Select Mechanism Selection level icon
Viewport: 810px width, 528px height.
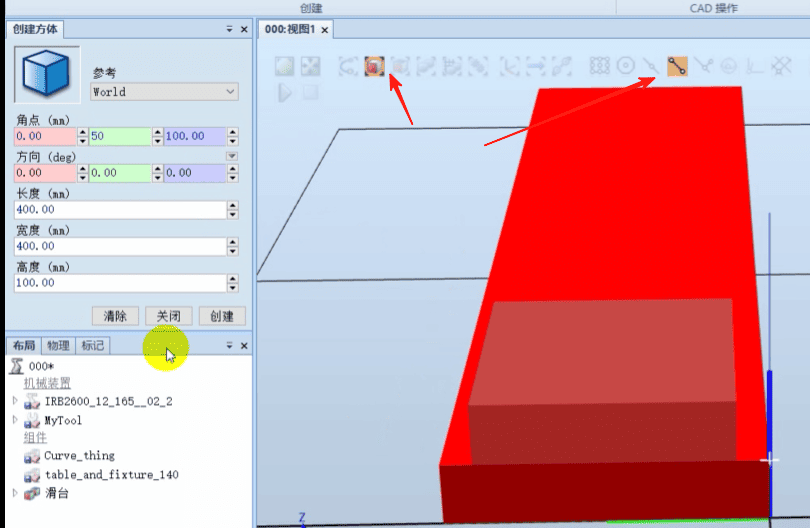452,66
